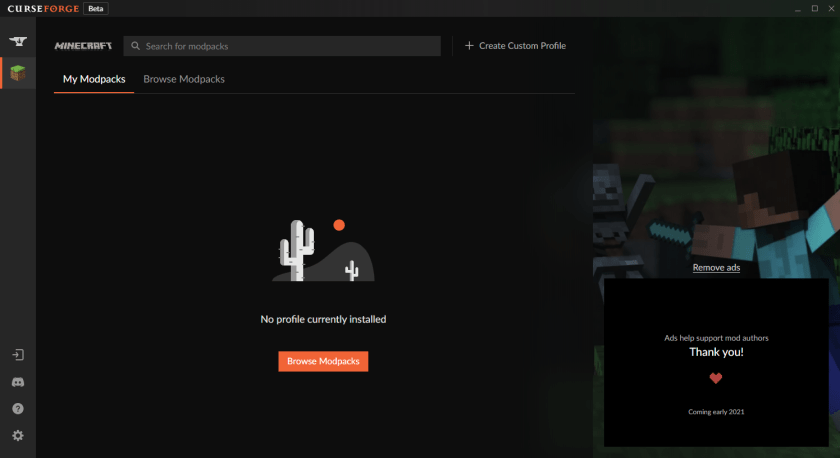Click the anvil home icon in sidebar
This screenshot has height=458, width=840.
coord(17,41)
